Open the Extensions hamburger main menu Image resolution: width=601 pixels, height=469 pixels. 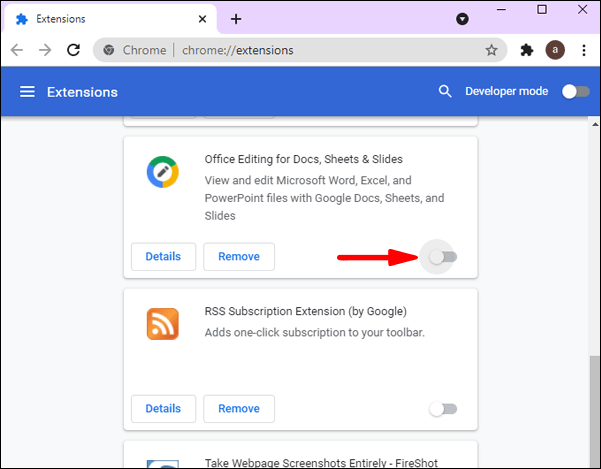pos(27,92)
